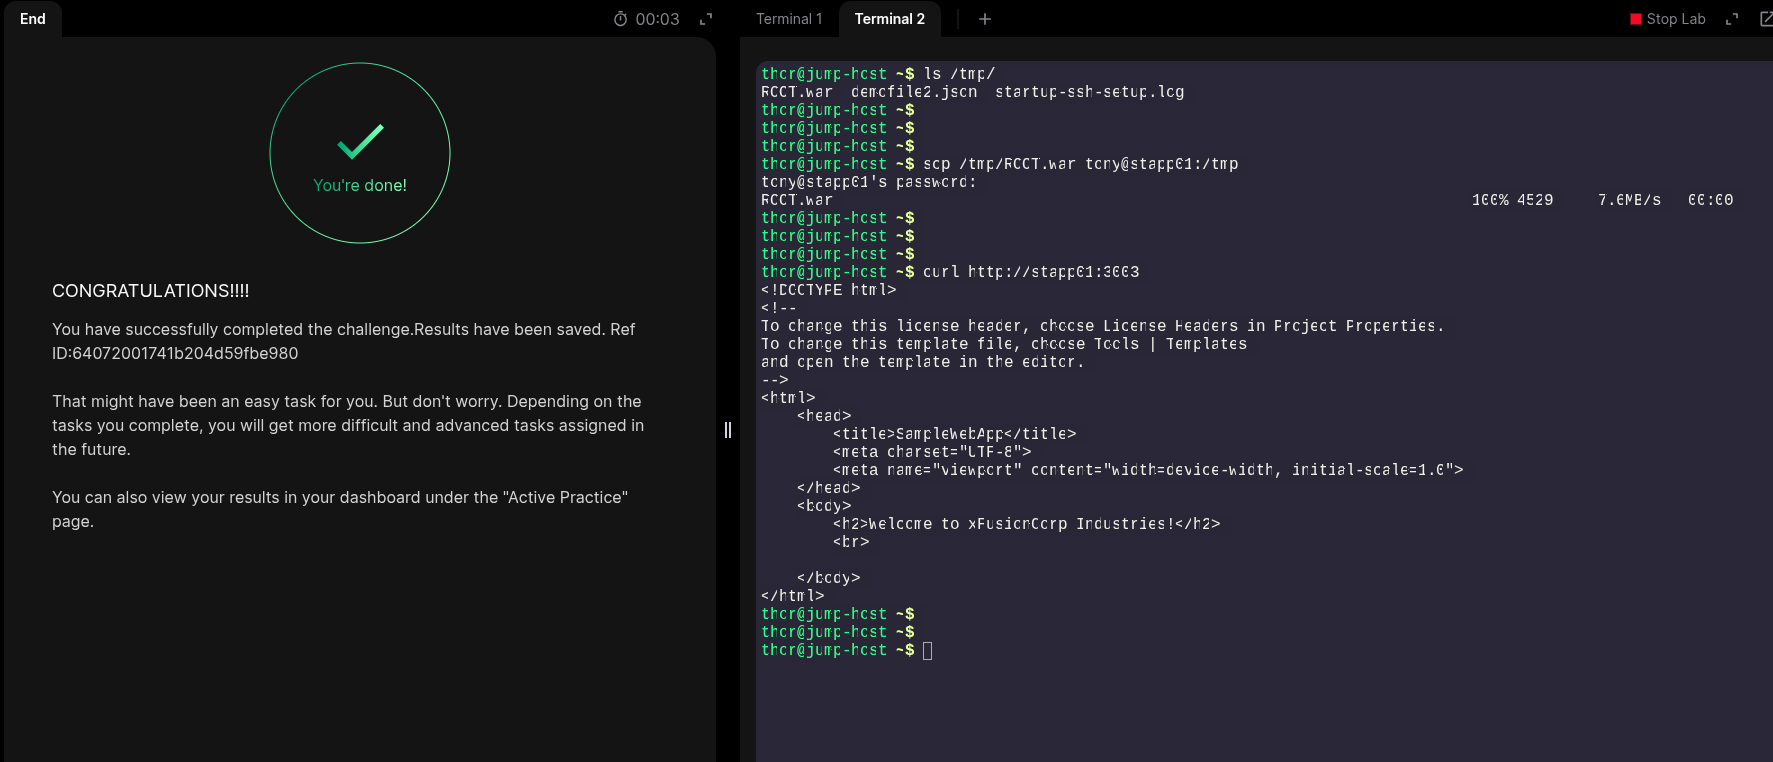Click the curl http://stapp01 command line
The image size is (1773, 762).
[1030, 272]
